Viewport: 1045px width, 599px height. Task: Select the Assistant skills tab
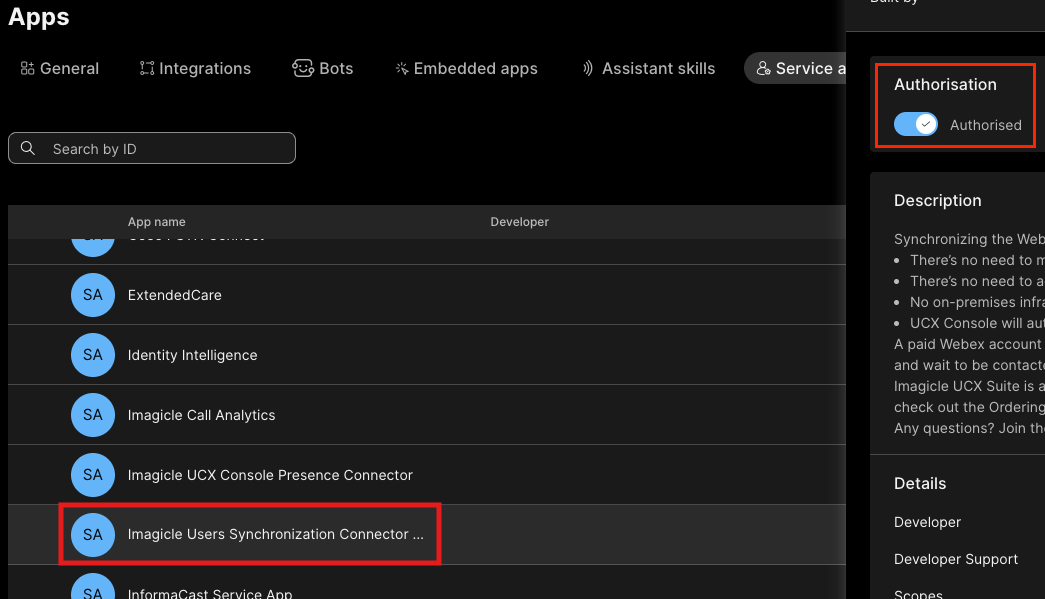(x=648, y=68)
